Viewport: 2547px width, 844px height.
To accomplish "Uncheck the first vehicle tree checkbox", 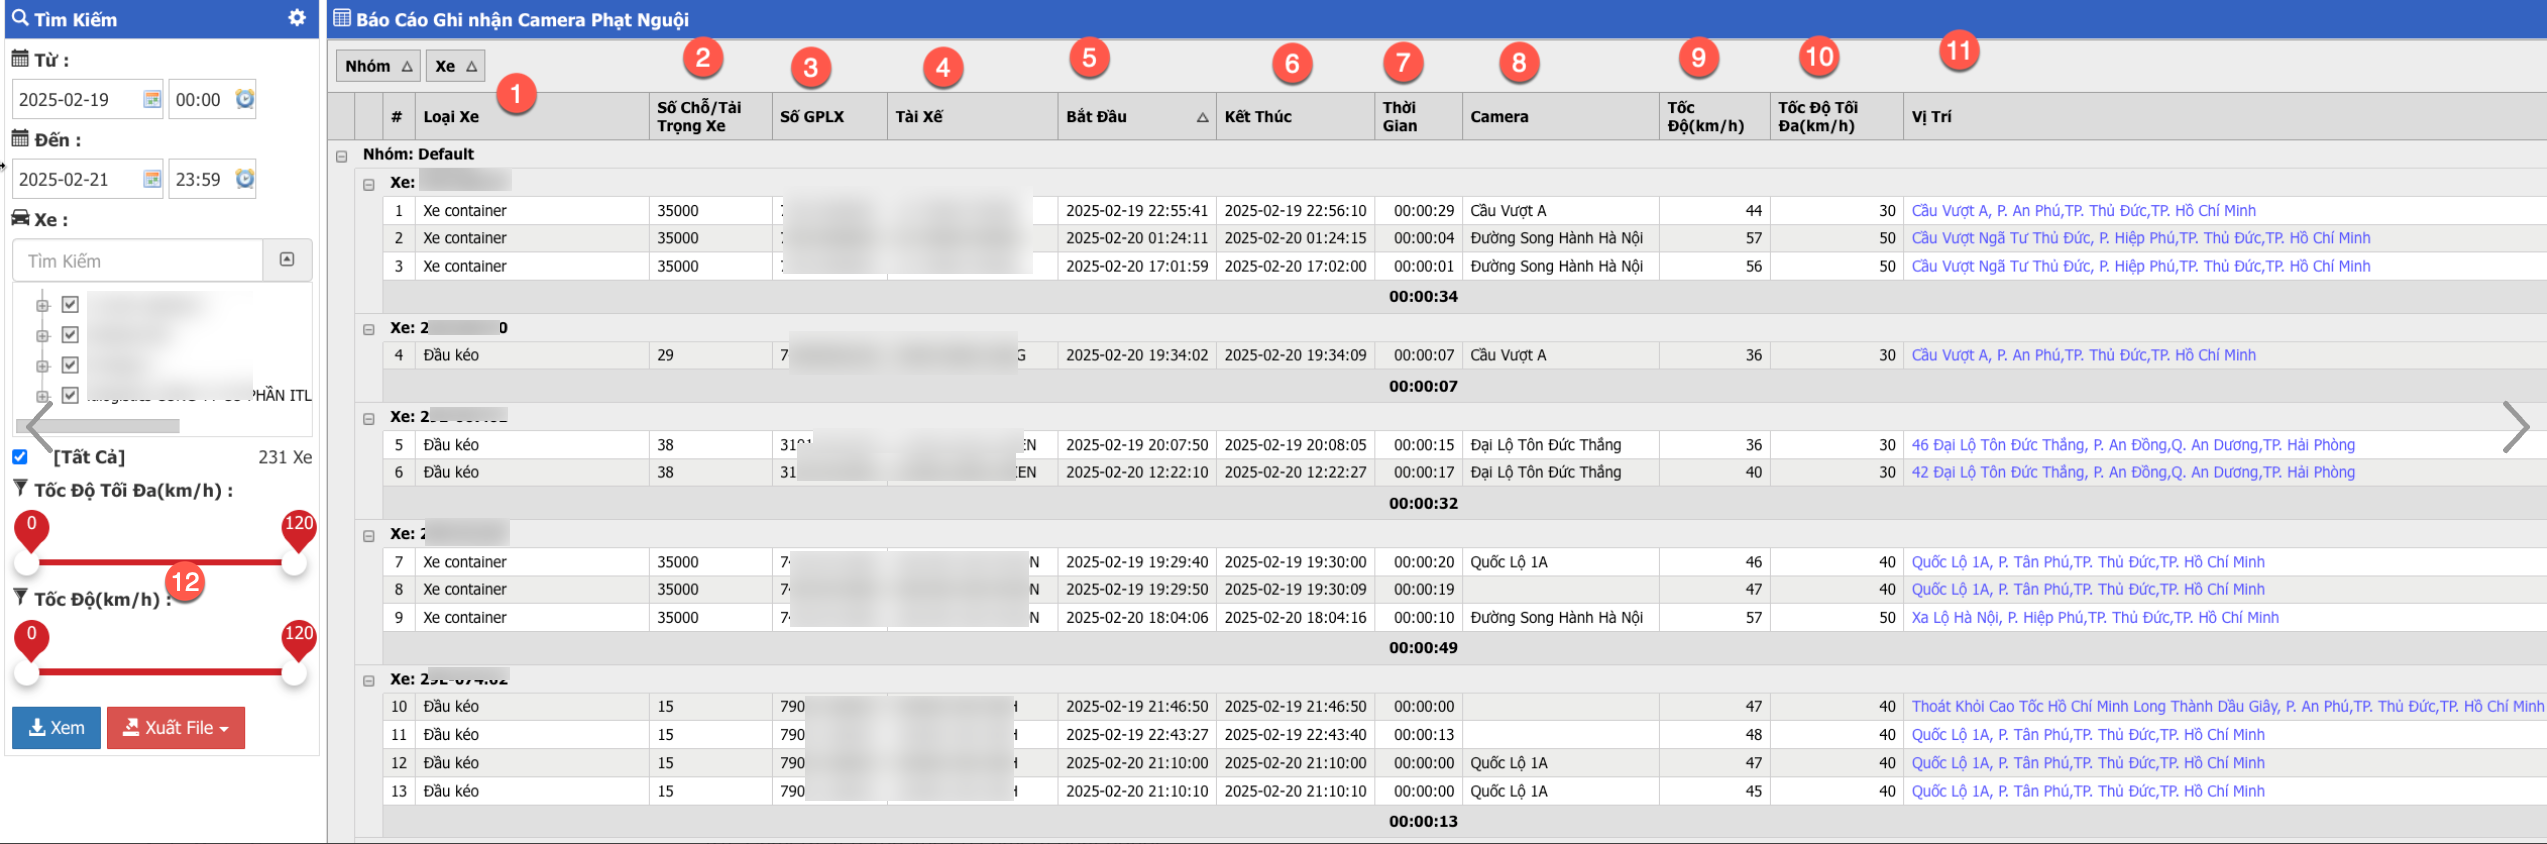I will [x=70, y=304].
